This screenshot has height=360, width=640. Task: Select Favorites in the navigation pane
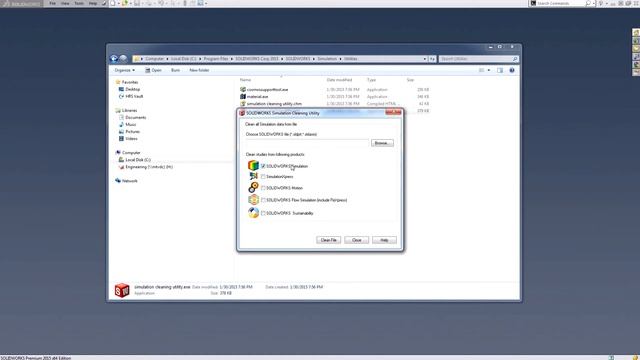click(130, 82)
